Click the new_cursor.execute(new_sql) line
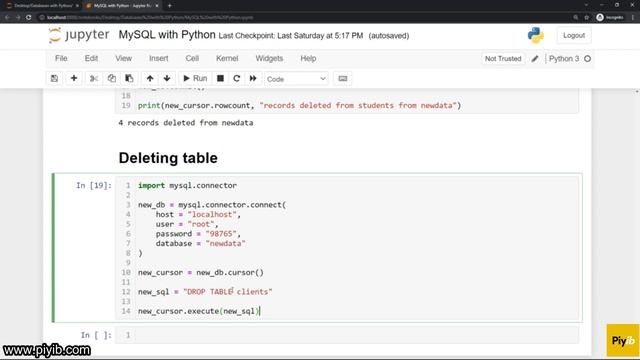 pos(199,311)
